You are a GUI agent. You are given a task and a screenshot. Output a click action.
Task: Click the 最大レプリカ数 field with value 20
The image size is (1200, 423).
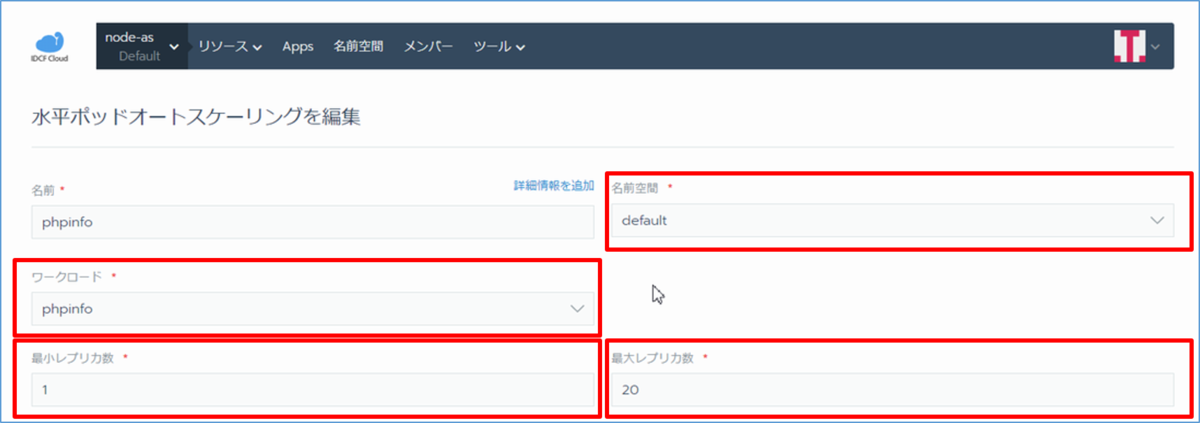892,389
